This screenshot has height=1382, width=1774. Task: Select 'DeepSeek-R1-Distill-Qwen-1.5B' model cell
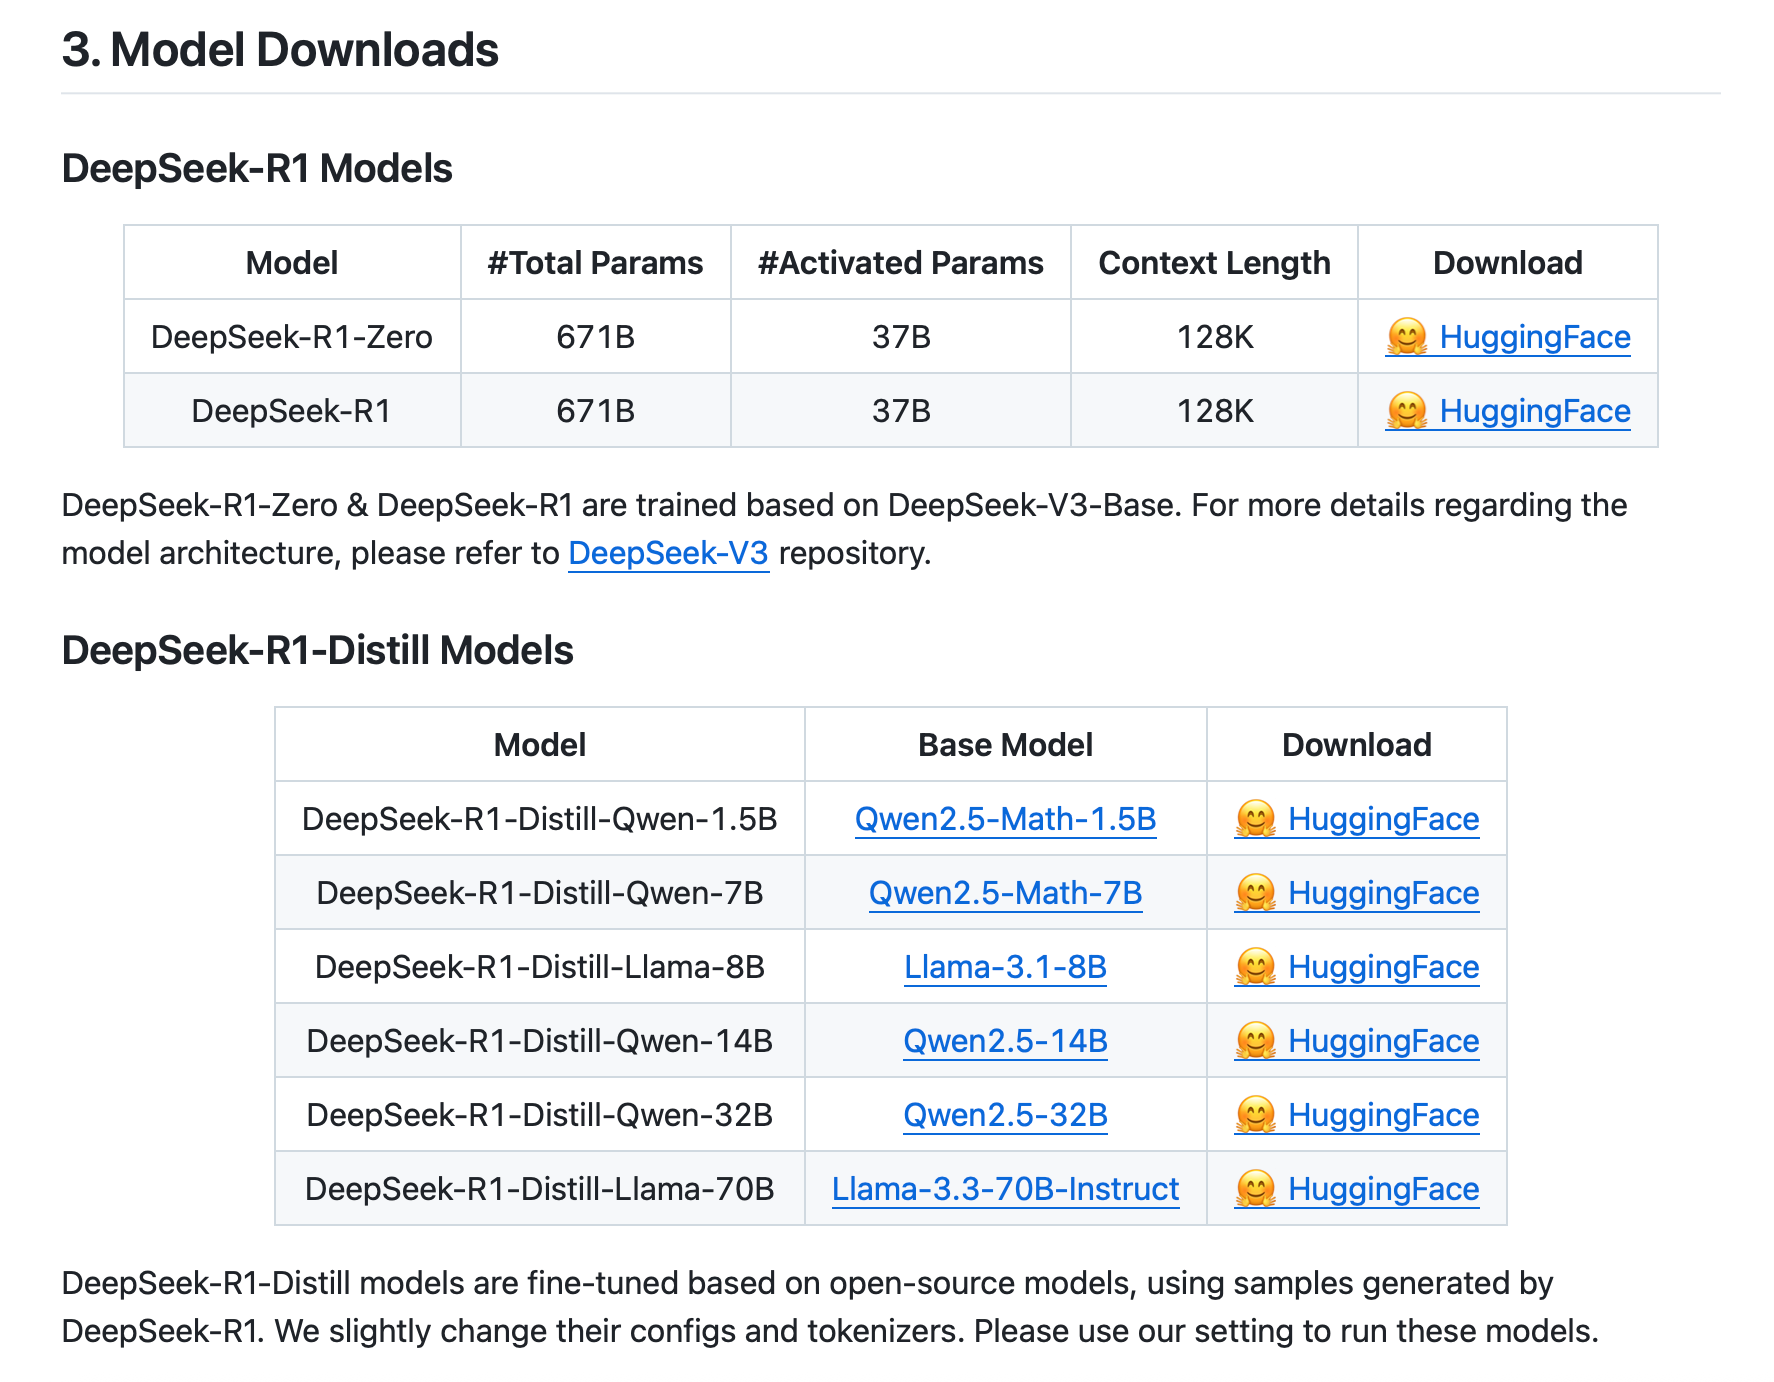540,819
